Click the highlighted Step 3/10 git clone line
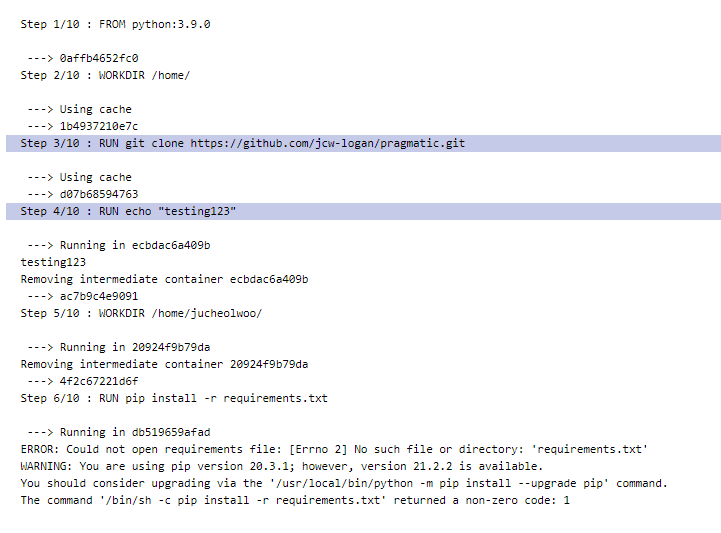The width and height of the screenshot is (721, 533). [242, 143]
